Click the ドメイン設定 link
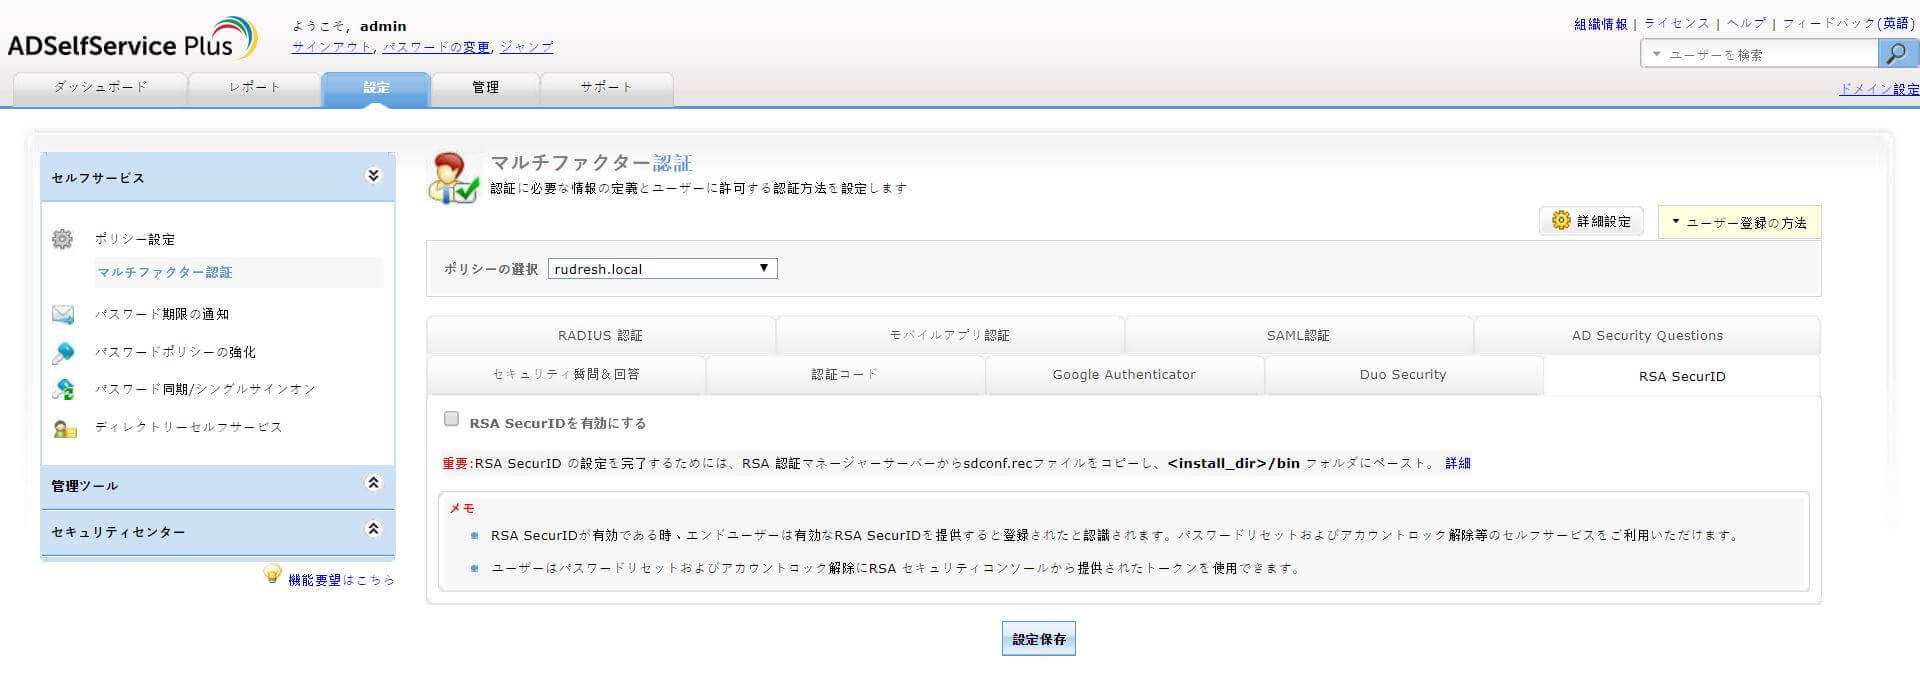The image size is (1920, 683). click(1879, 89)
